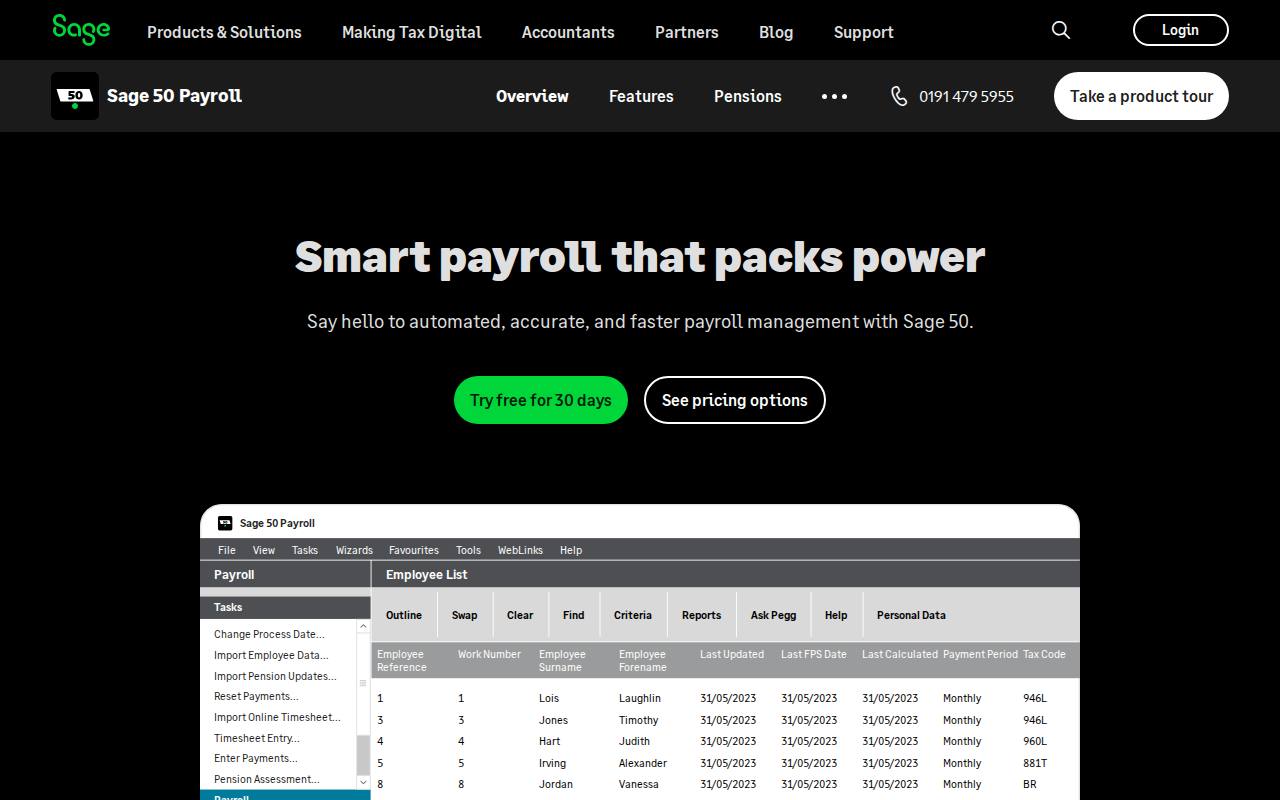Click Clear toolbar button
This screenshot has height=800, width=1280.
(x=520, y=615)
